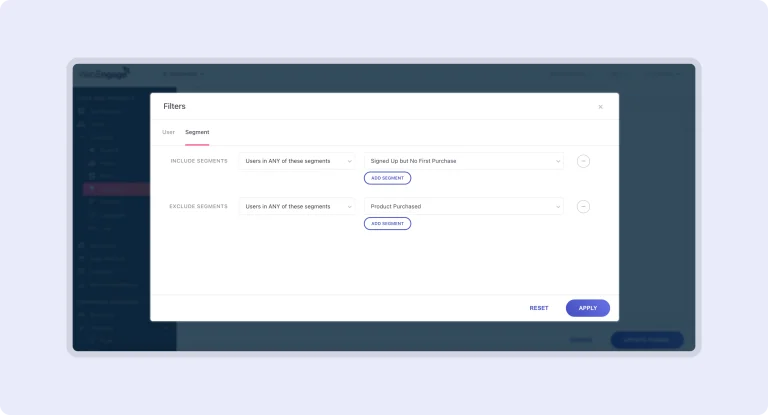Expand the 'Product Purchased' segment dropdown

pos(463,207)
